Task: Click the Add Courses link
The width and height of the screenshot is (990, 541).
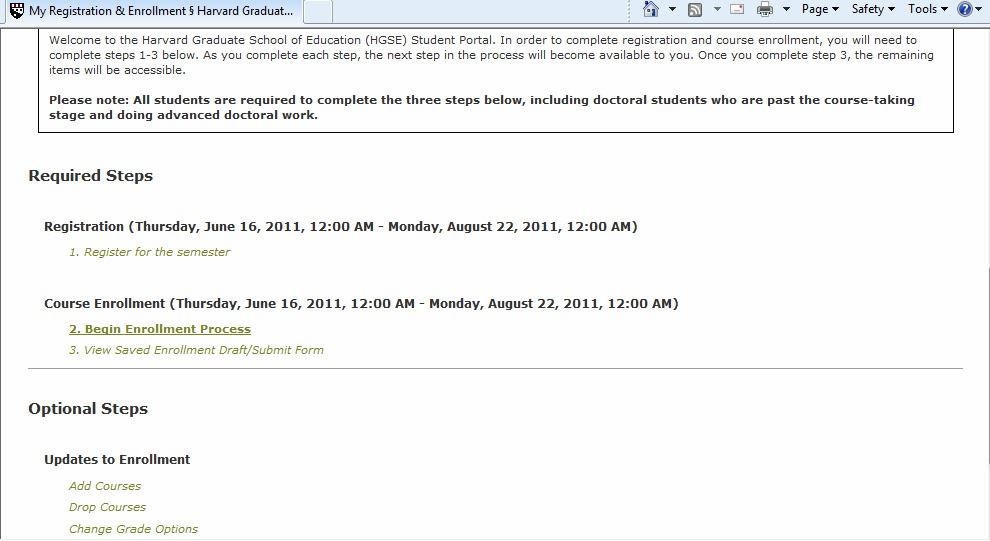Action: click(x=105, y=486)
